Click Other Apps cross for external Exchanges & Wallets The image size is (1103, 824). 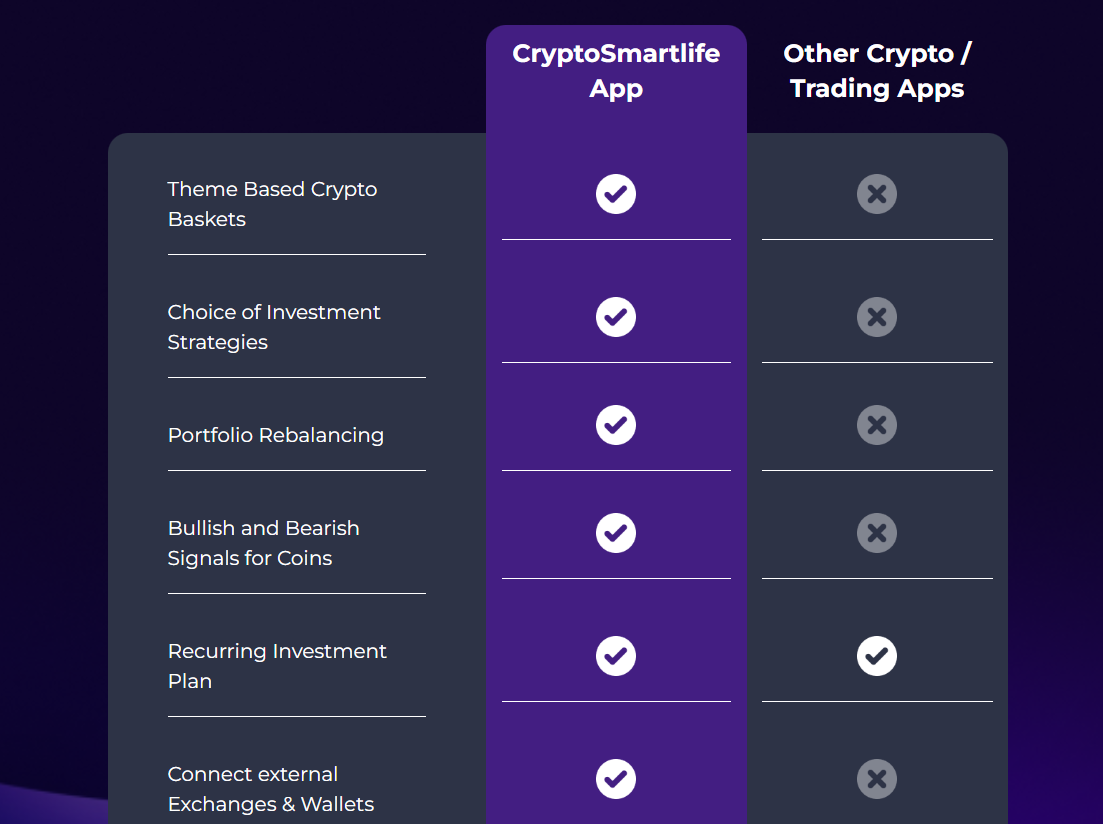tap(877, 779)
